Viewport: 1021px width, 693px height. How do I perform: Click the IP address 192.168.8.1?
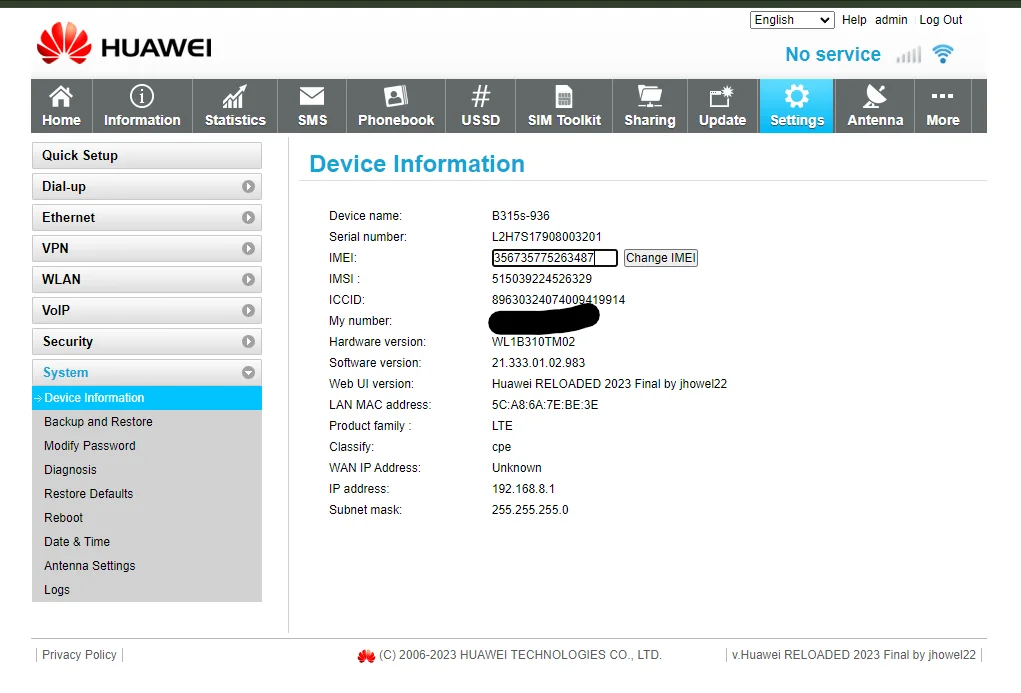[x=523, y=489]
